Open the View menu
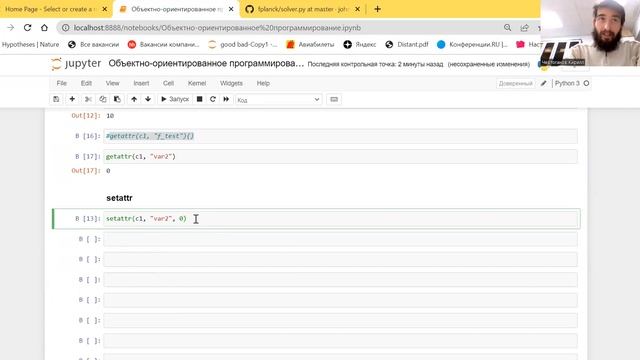 tap(112, 83)
